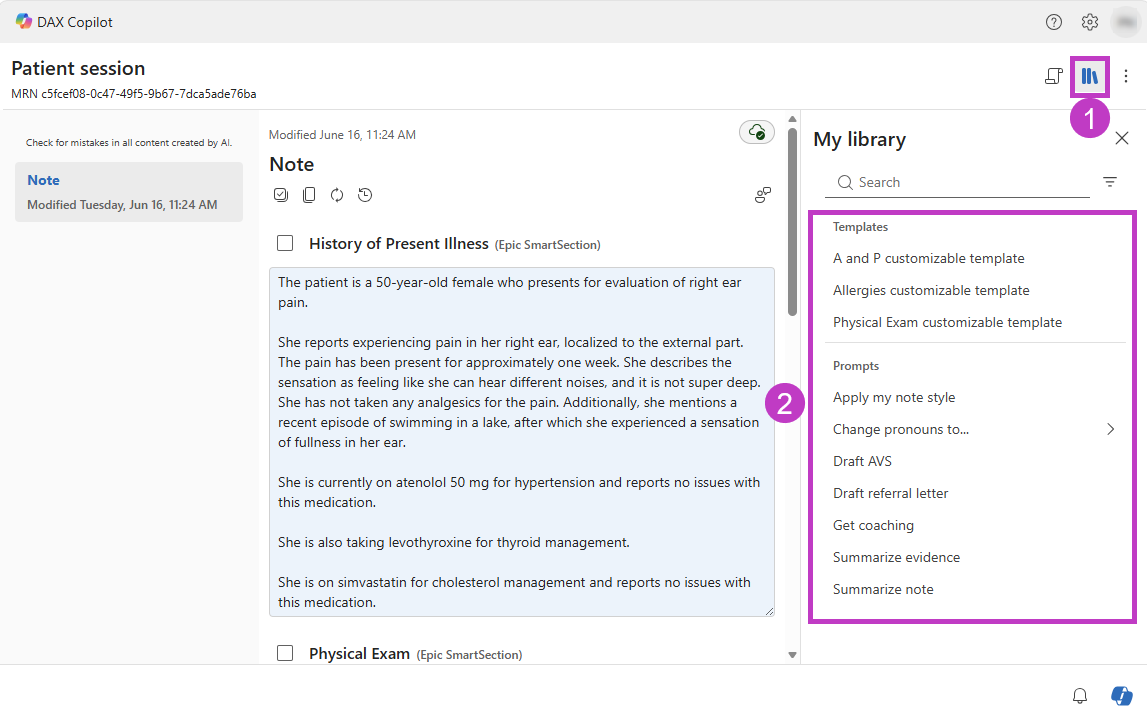The height and width of the screenshot is (726, 1147).
Task: Open the Copilot chat icon at bottom right
Action: (x=1121, y=695)
